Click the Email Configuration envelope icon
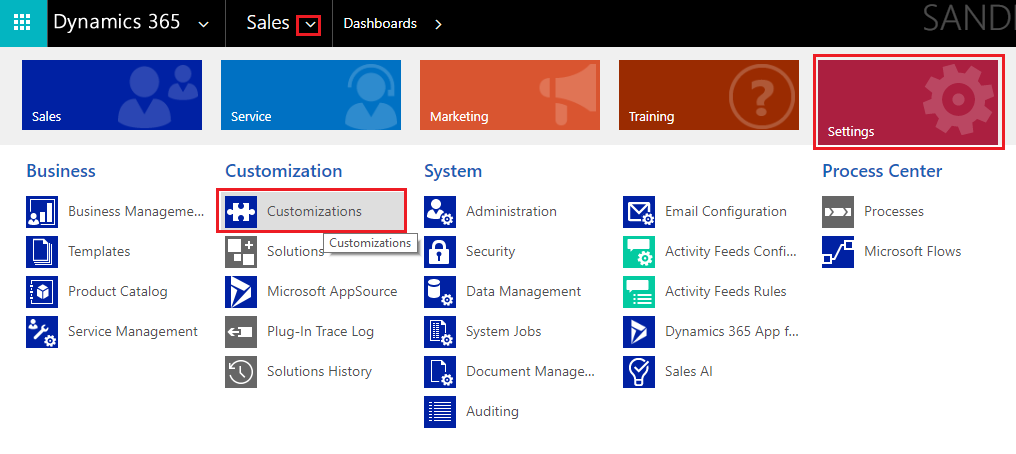The height and width of the screenshot is (454, 1016). tap(639, 212)
